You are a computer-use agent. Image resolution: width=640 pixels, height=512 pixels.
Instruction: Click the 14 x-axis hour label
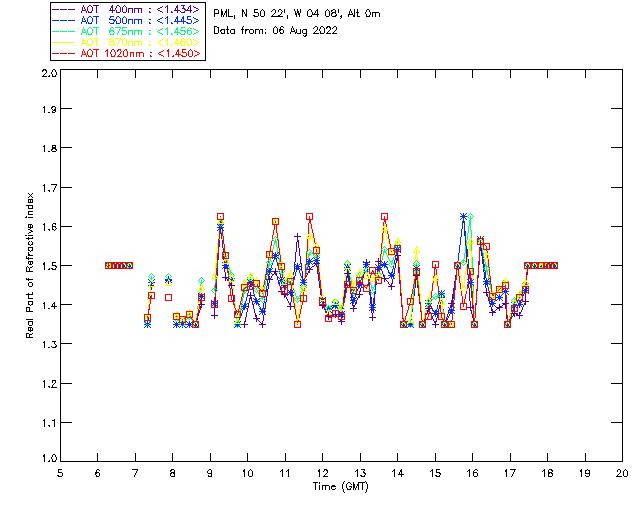coord(398,473)
